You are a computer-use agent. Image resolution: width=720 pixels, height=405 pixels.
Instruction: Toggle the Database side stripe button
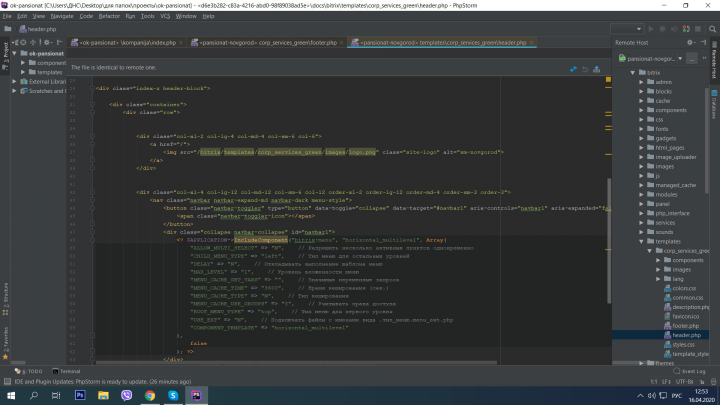coord(714,104)
